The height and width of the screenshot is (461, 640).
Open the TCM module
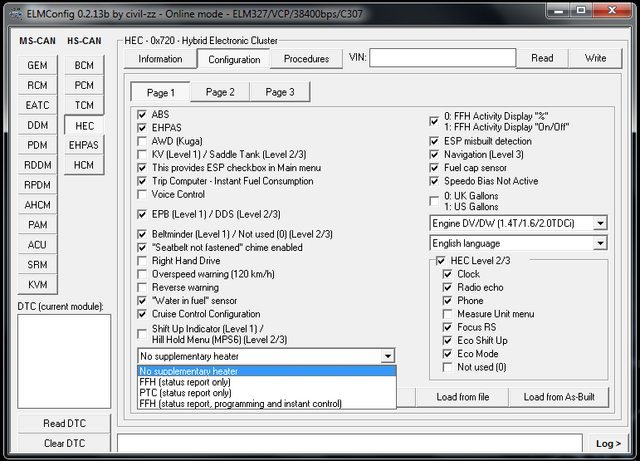(x=84, y=105)
